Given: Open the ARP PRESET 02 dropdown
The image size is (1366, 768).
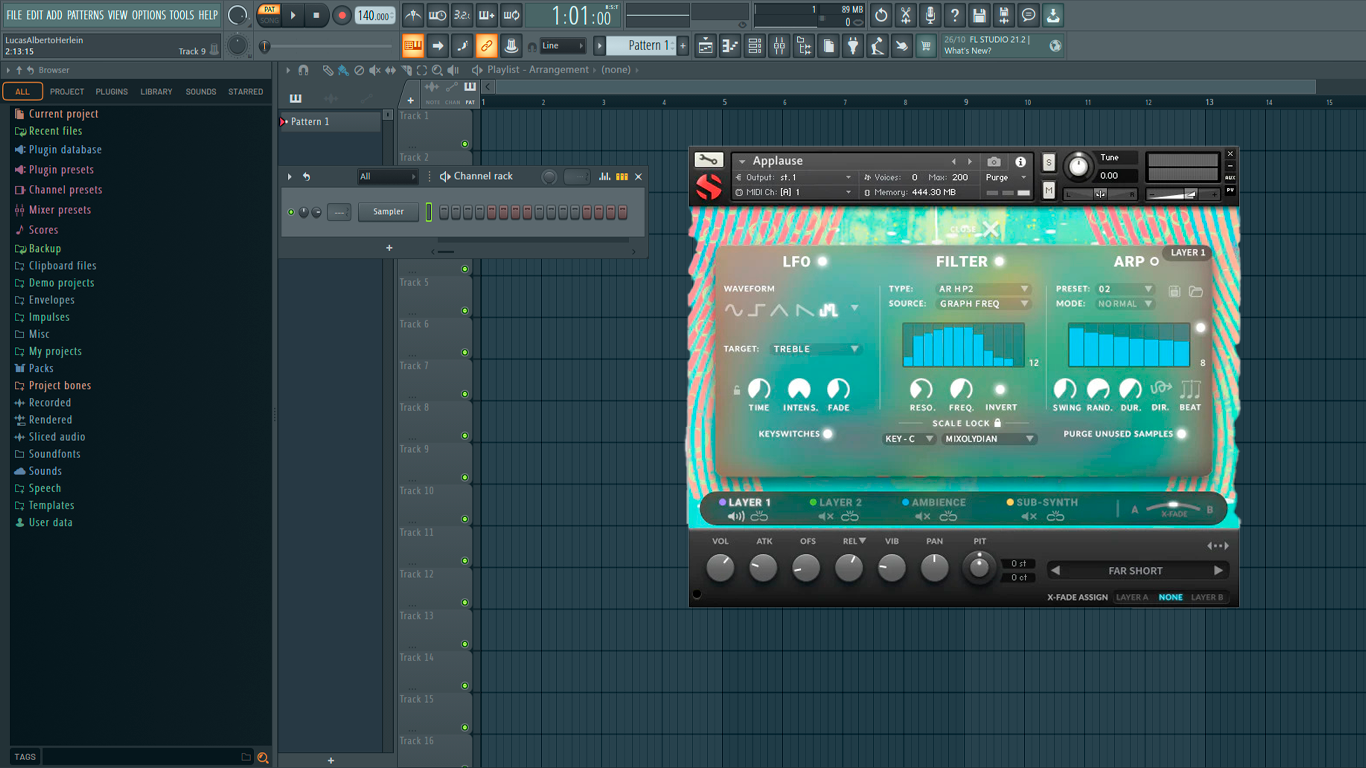Looking at the screenshot, I should [1125, 289].
